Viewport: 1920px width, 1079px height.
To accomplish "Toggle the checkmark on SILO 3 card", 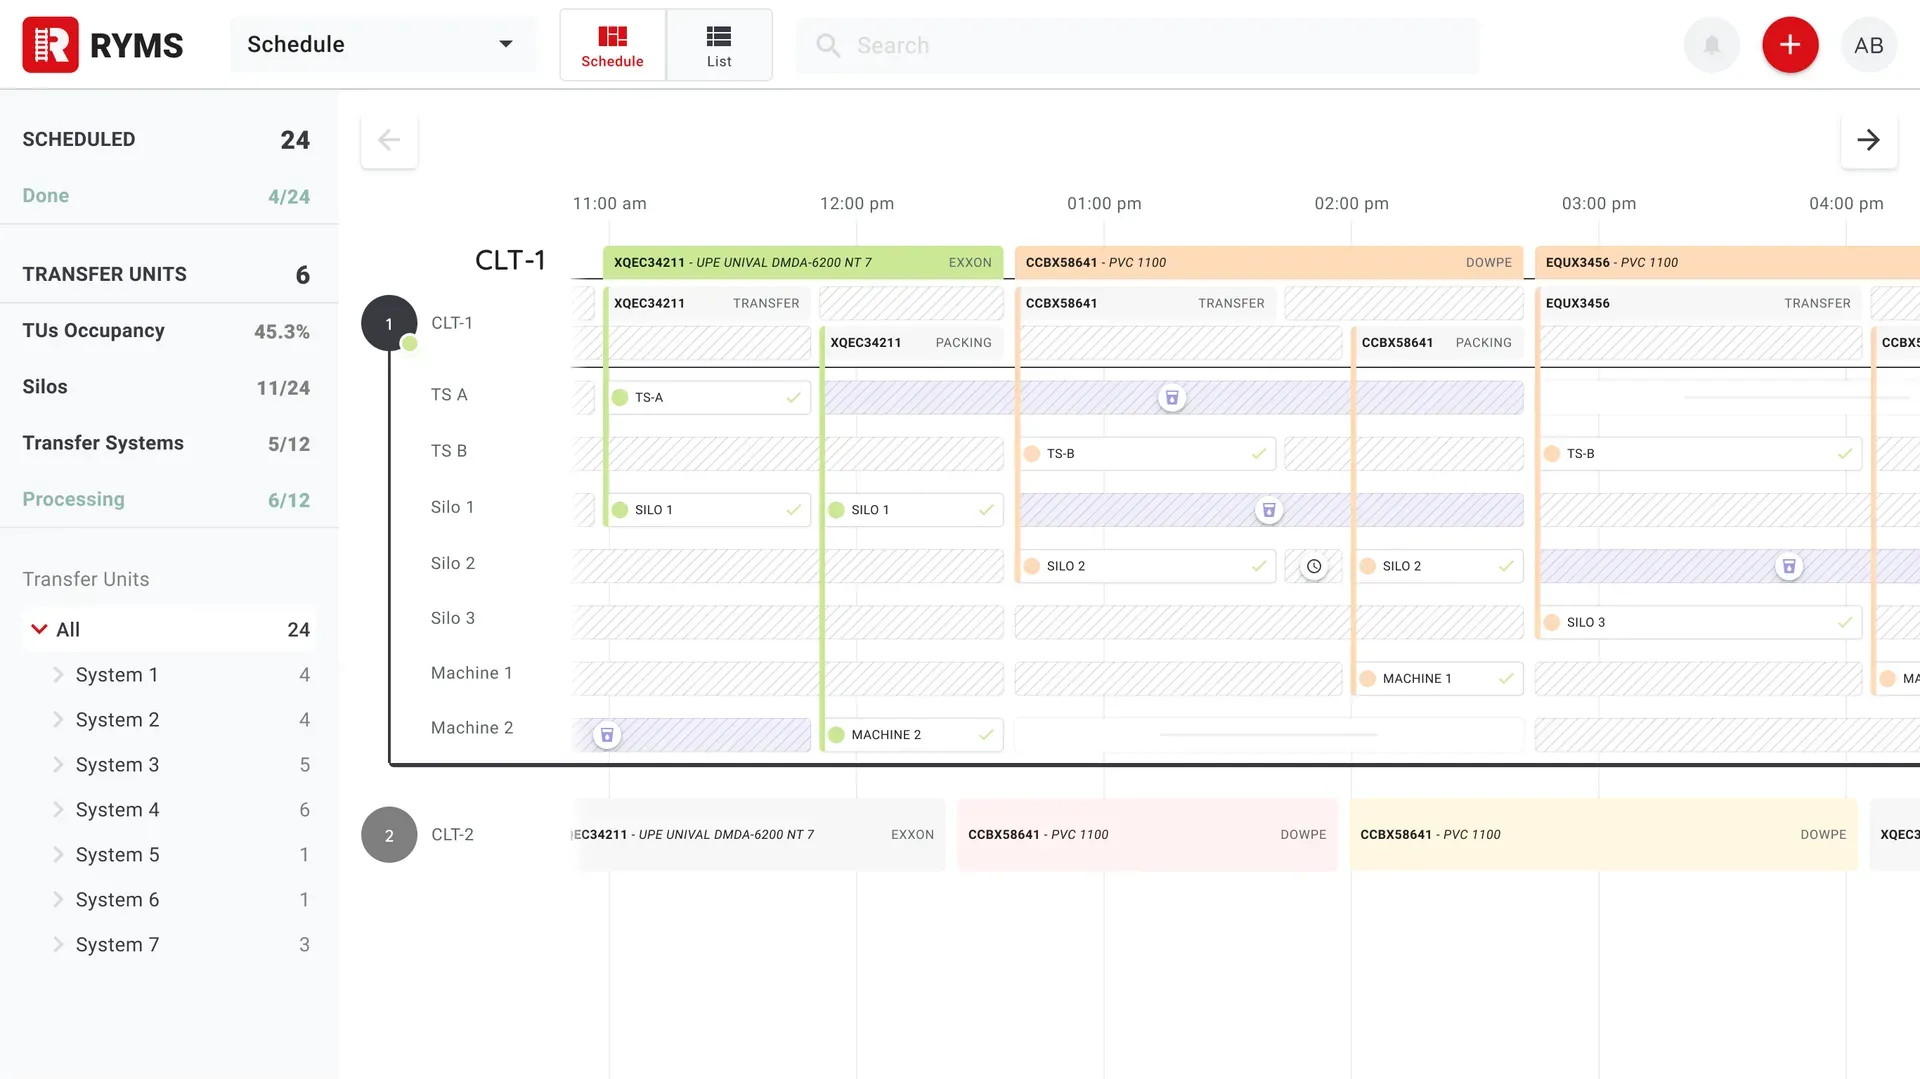I will point(1843,622).
